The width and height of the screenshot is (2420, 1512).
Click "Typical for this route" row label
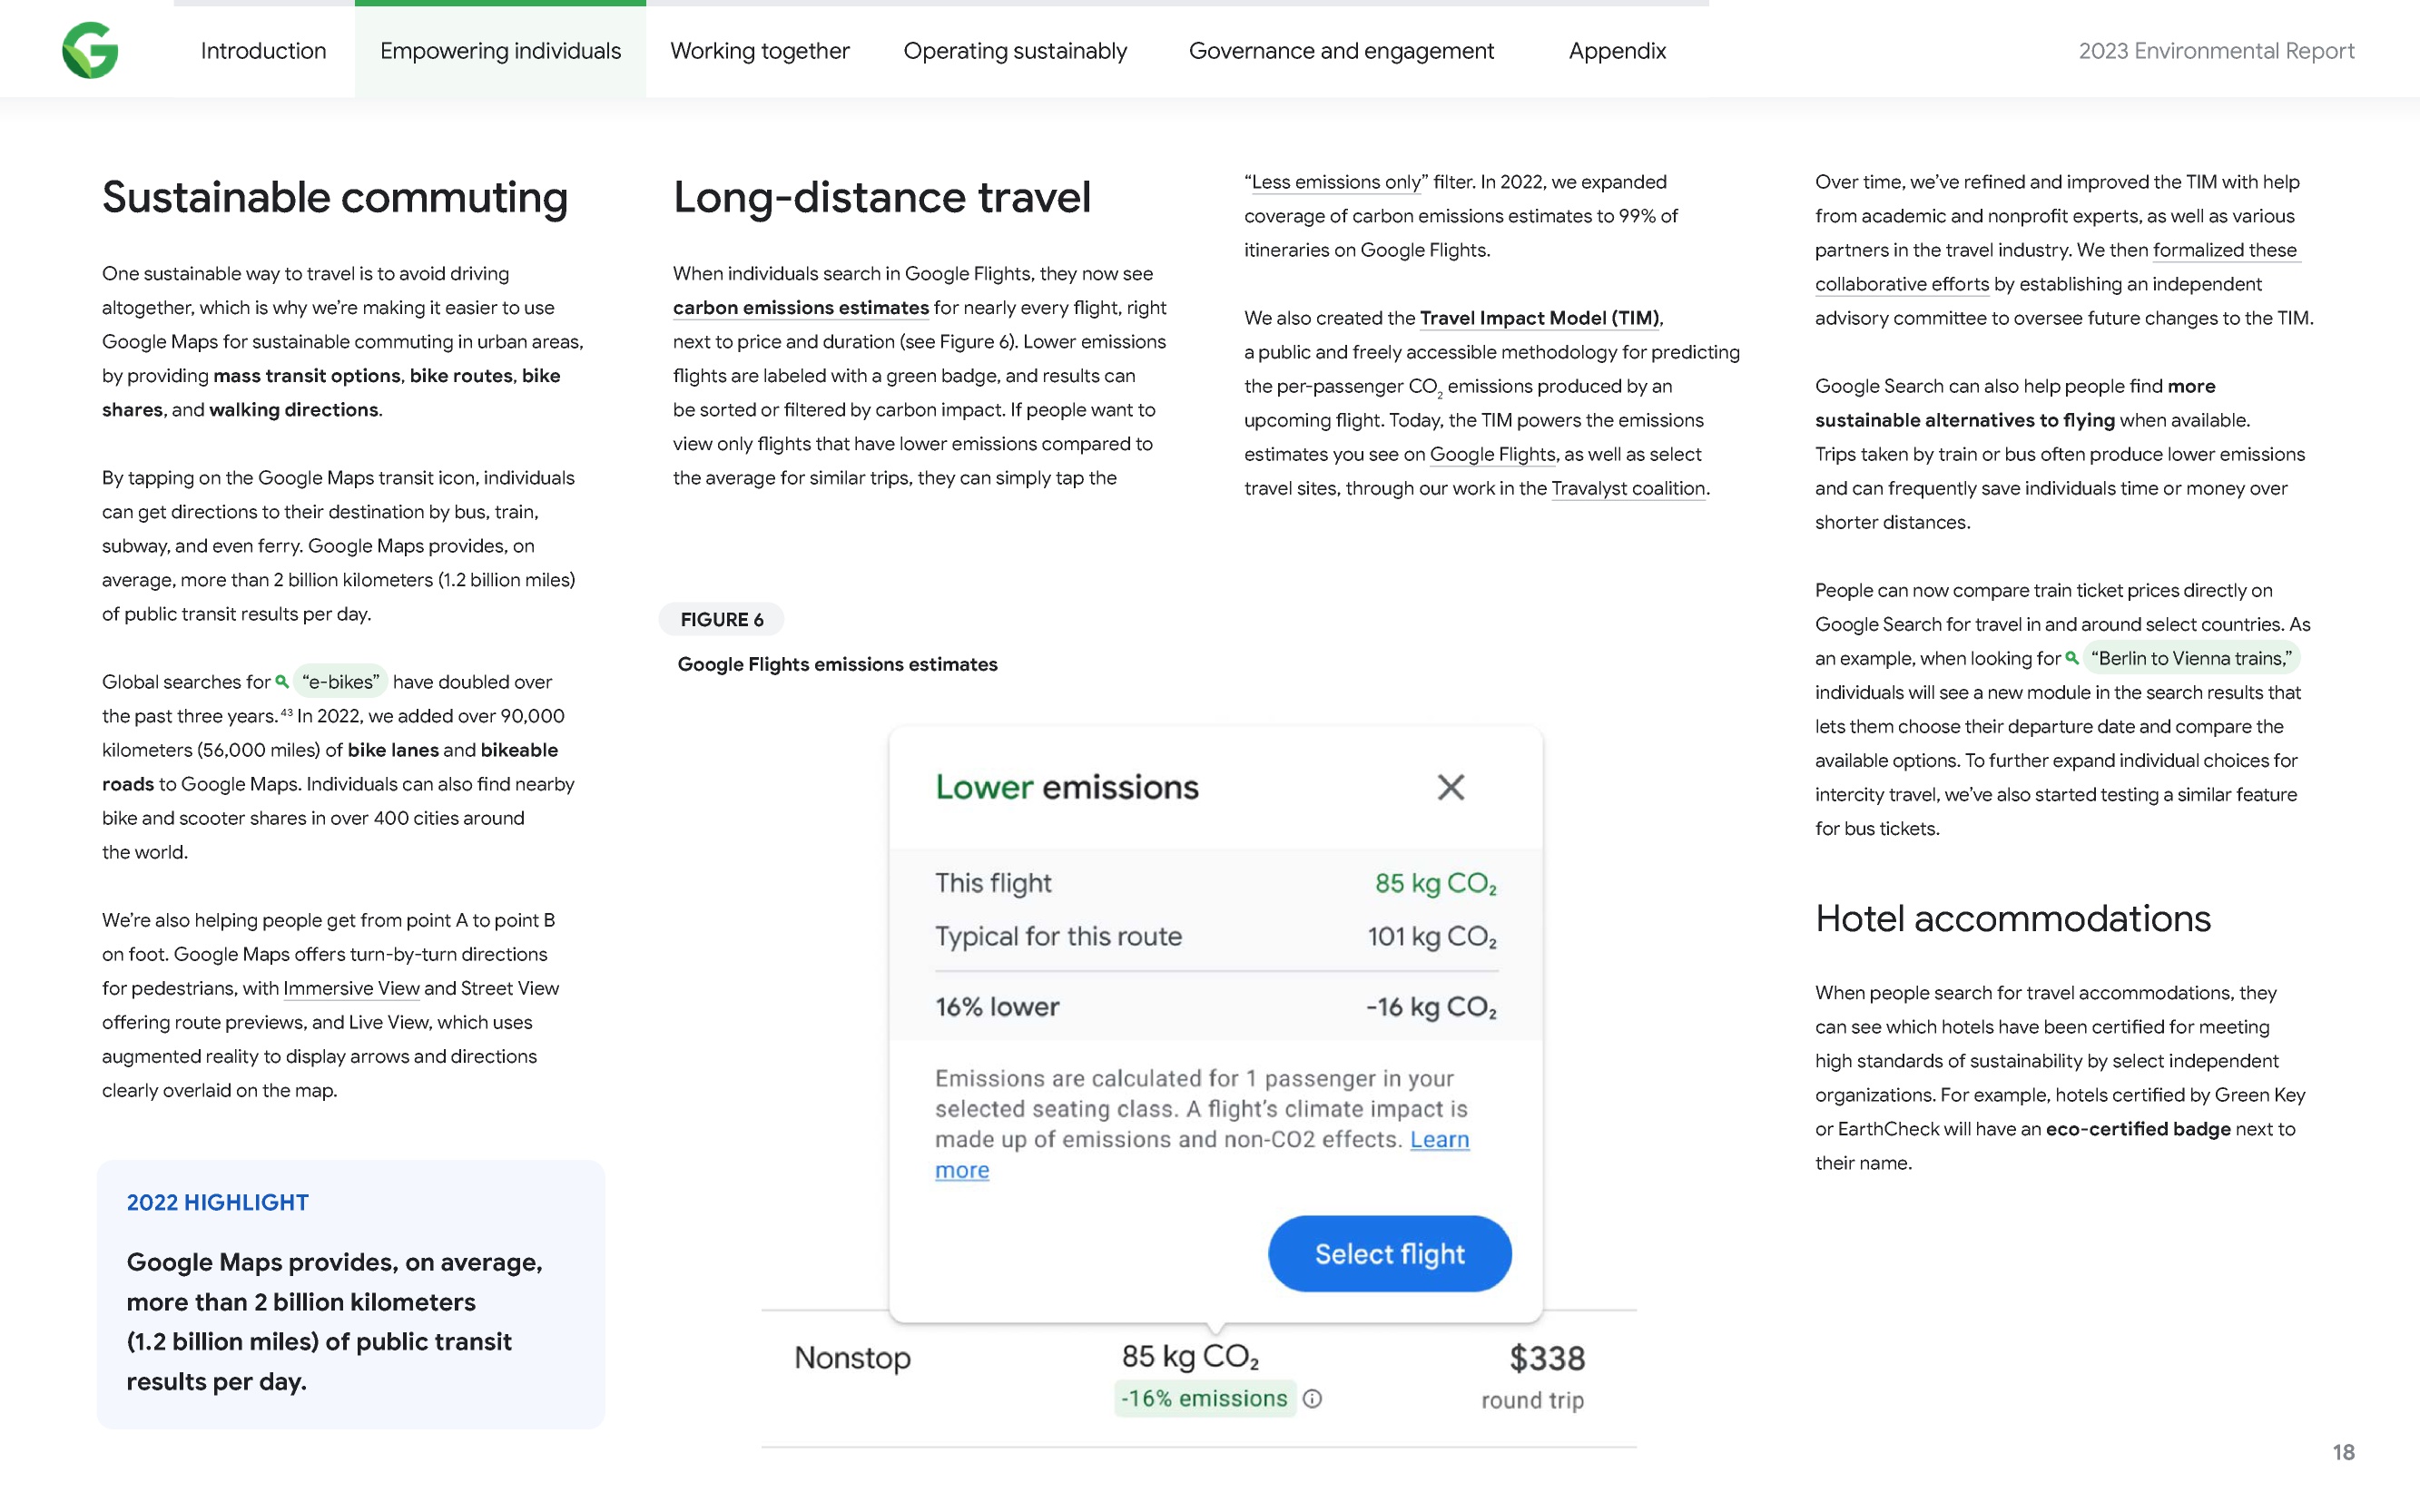pyautogui.click(x=1058, y=936)
